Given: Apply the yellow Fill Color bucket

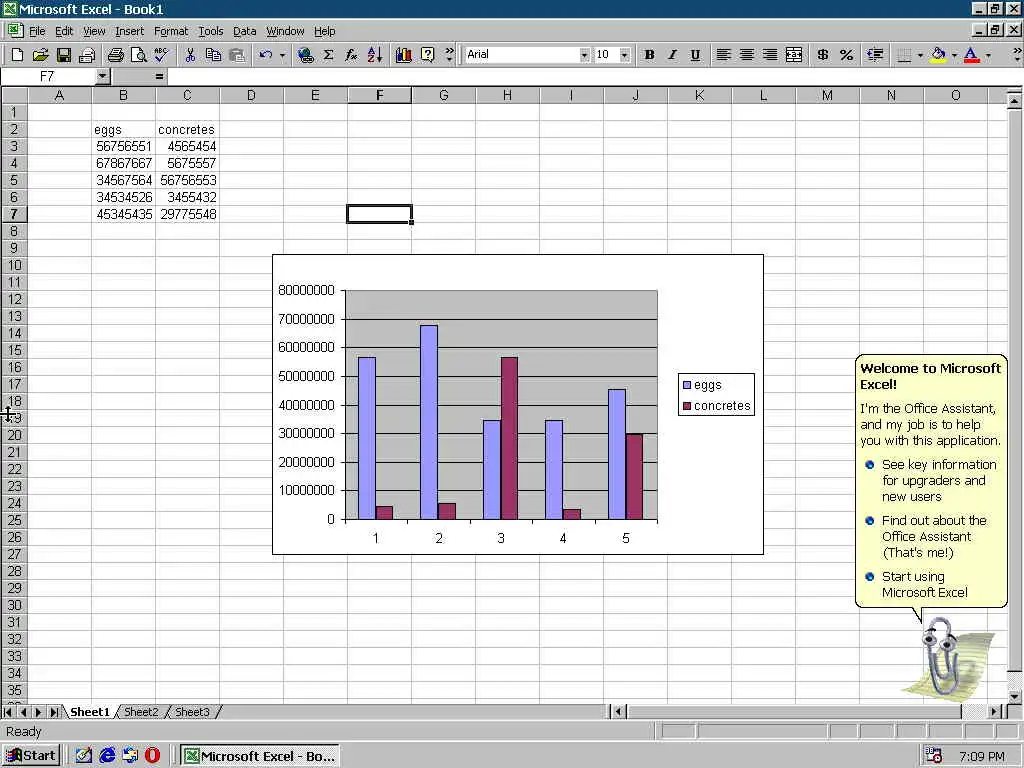Looking at the screenshot, I should (938, 55).
